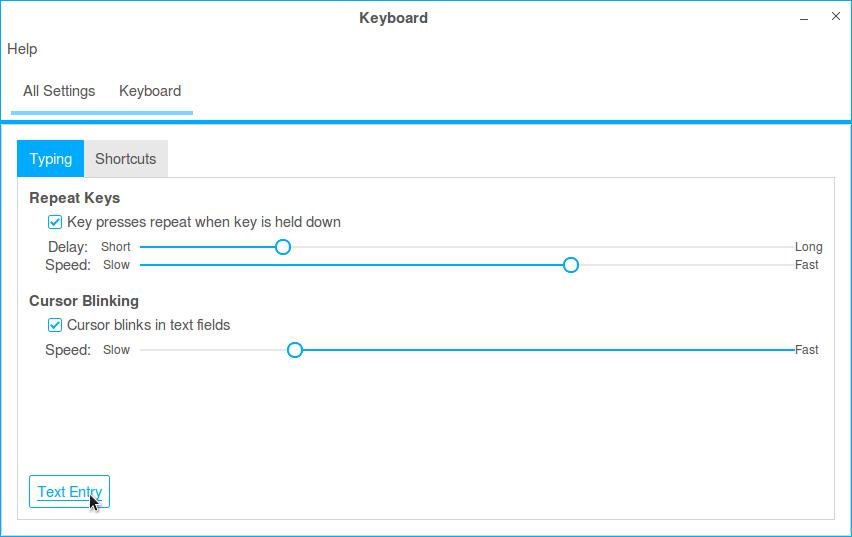Open the Text Entry settings

(69, 492)
